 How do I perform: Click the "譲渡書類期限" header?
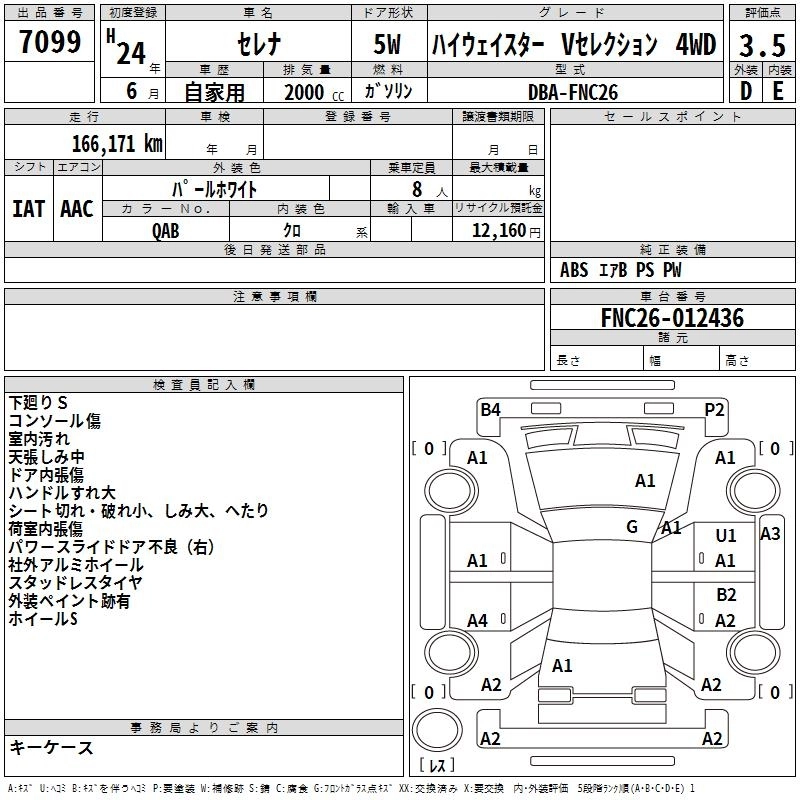tap(498, 117)
